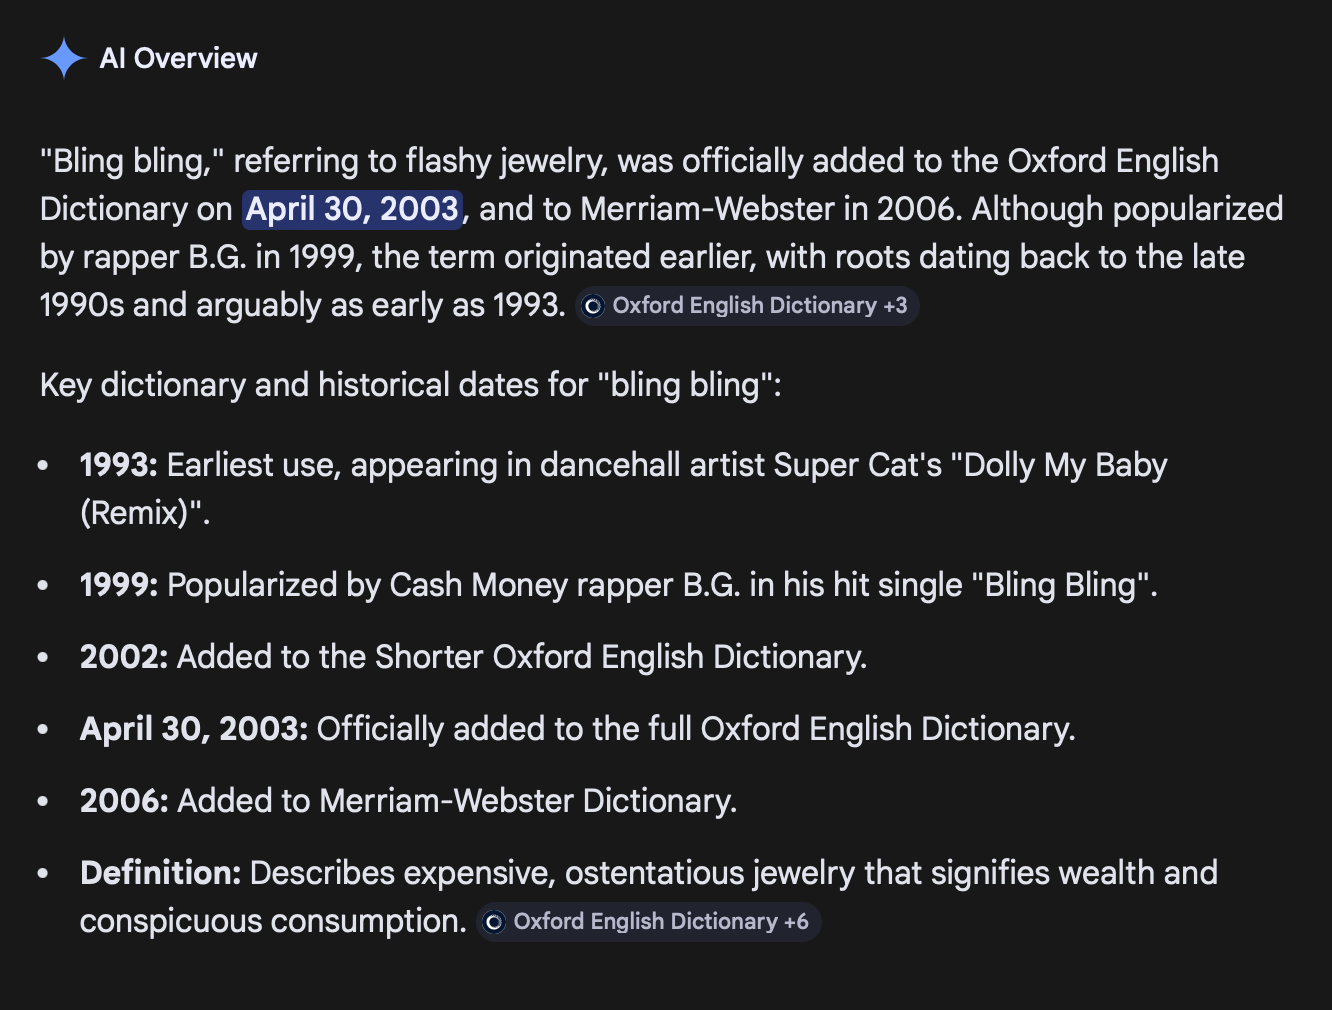Image resolution: width=1332 pixels, height=1010 pixels.
Task: Click the Merriam-Webster Dictionary text in 2006 bullet
Action: (528, 801)
